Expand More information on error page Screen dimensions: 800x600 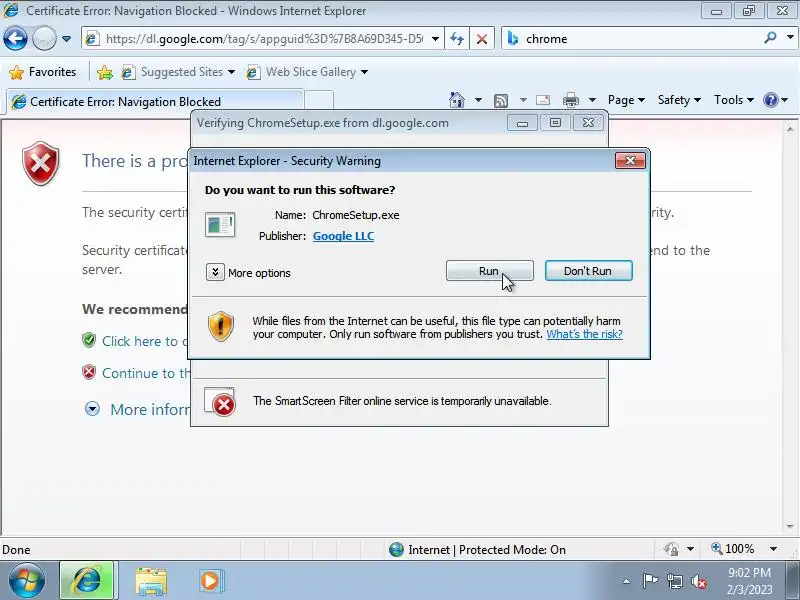(x=92, y=409)
